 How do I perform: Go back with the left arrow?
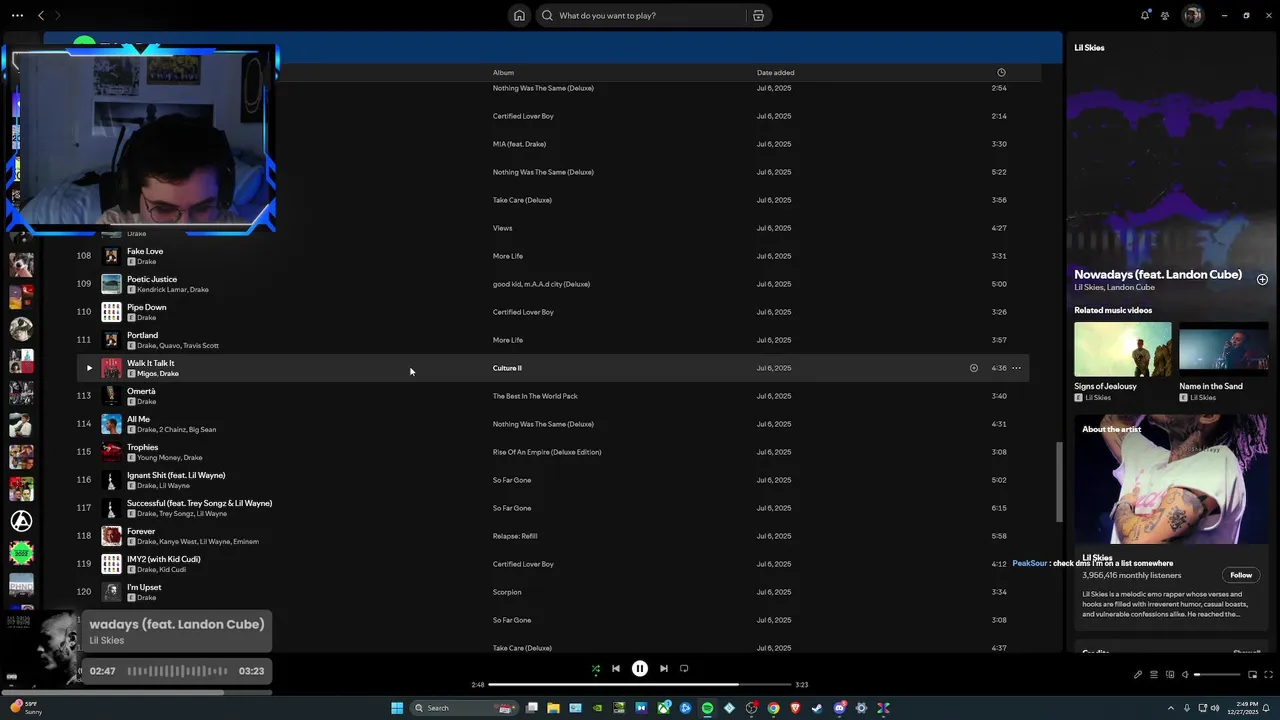(41, 15)
